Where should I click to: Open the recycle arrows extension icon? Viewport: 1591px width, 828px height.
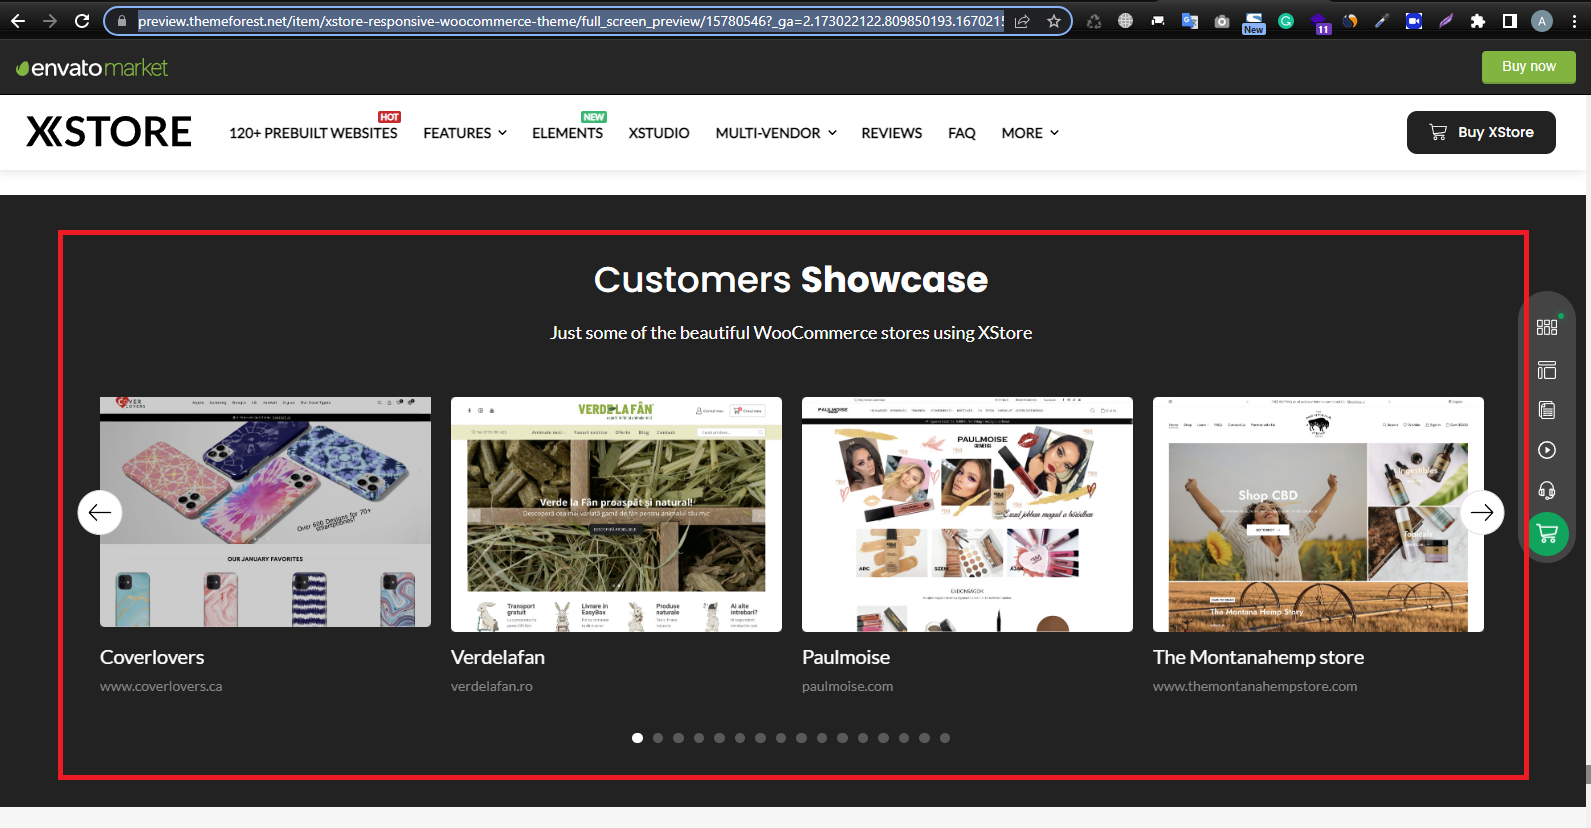1094,21
